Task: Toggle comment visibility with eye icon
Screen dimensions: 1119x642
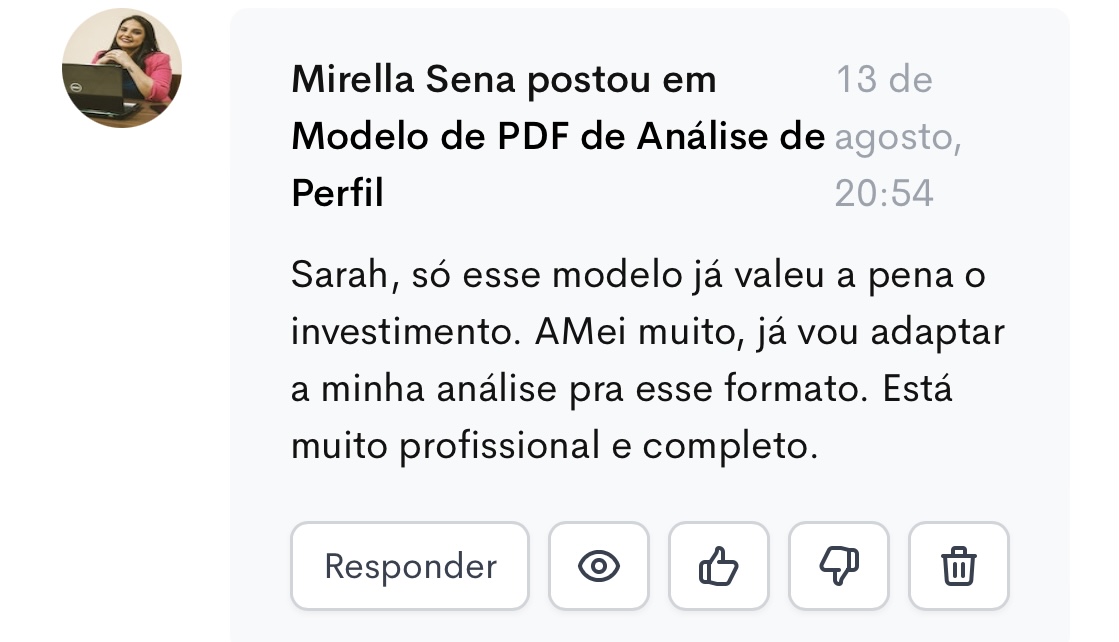Action: (599, 566)
